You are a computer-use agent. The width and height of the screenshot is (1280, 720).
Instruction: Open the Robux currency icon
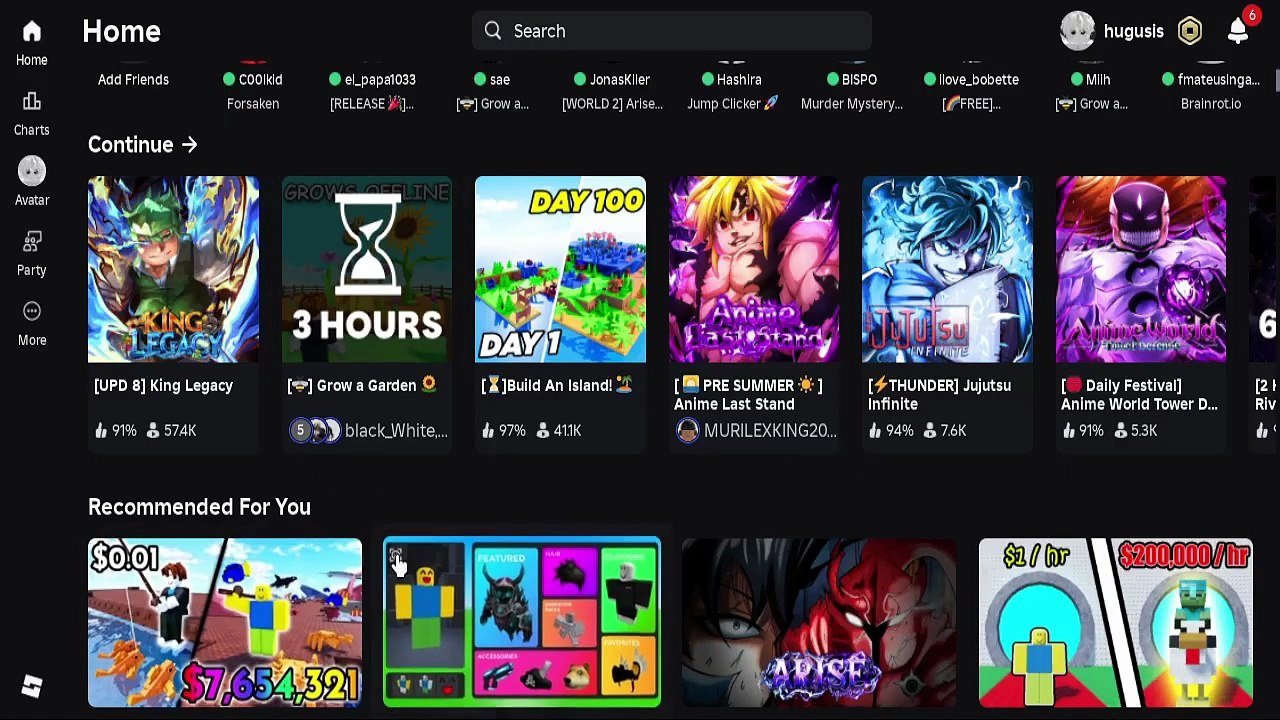pyautogui.click(x=1190, y=31)
